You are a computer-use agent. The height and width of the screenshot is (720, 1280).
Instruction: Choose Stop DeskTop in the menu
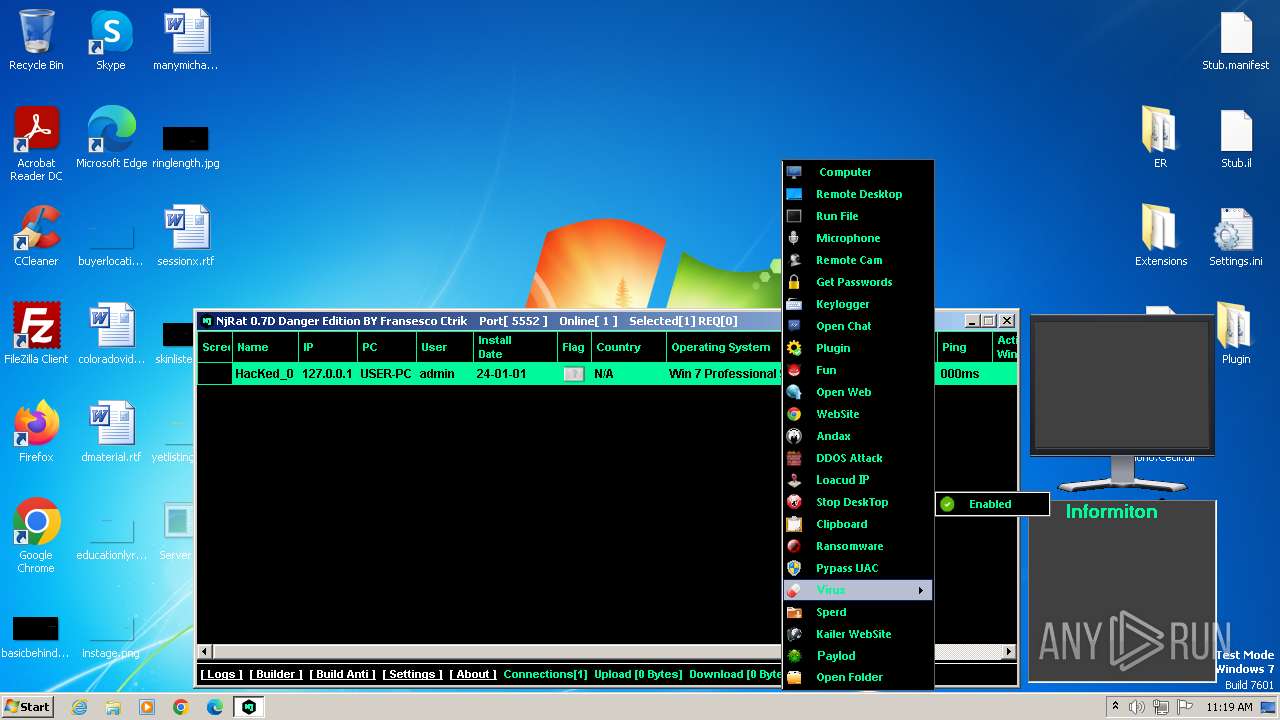click(857, 502)
